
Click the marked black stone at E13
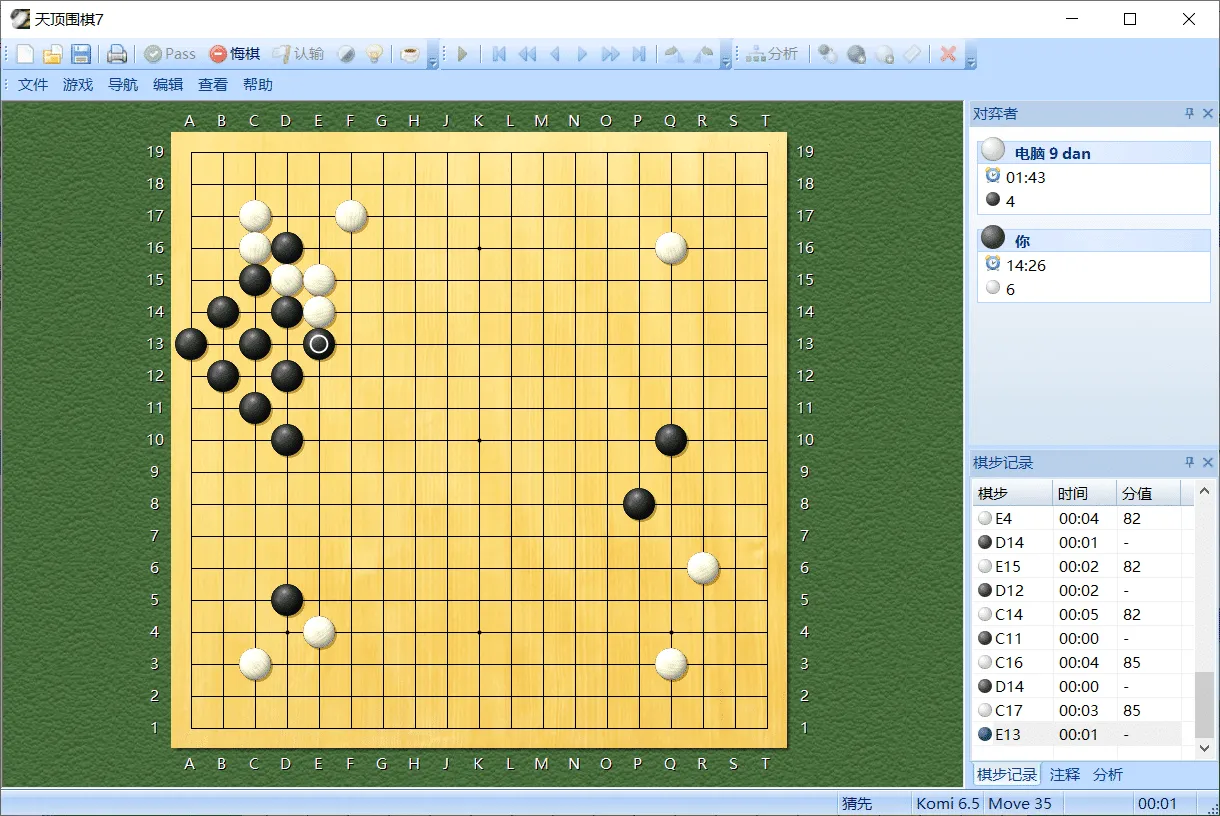319,344
